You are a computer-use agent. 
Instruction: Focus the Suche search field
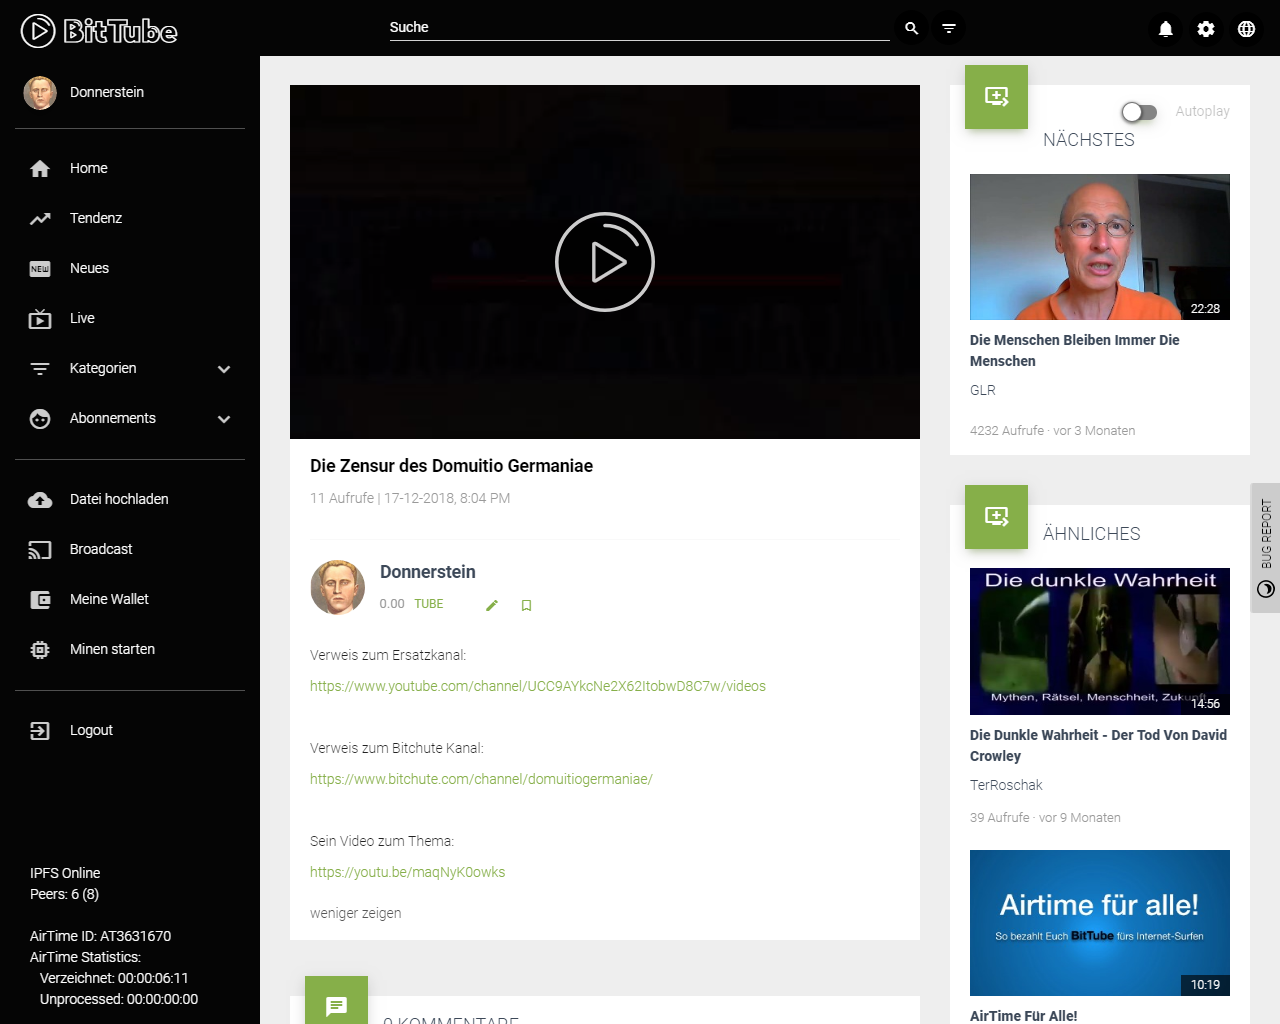point(640,28)
